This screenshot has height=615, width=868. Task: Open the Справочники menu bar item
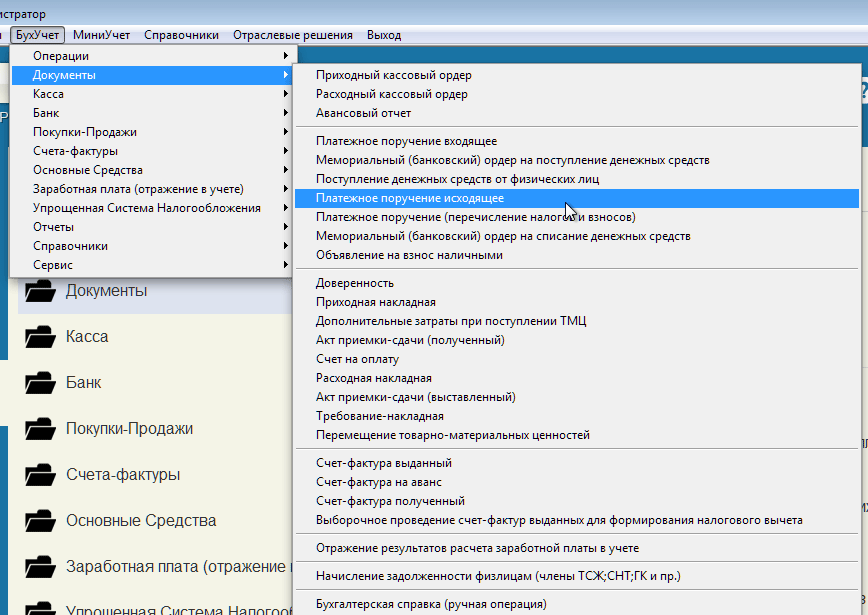pyautogui.click(x=181, y=35)
